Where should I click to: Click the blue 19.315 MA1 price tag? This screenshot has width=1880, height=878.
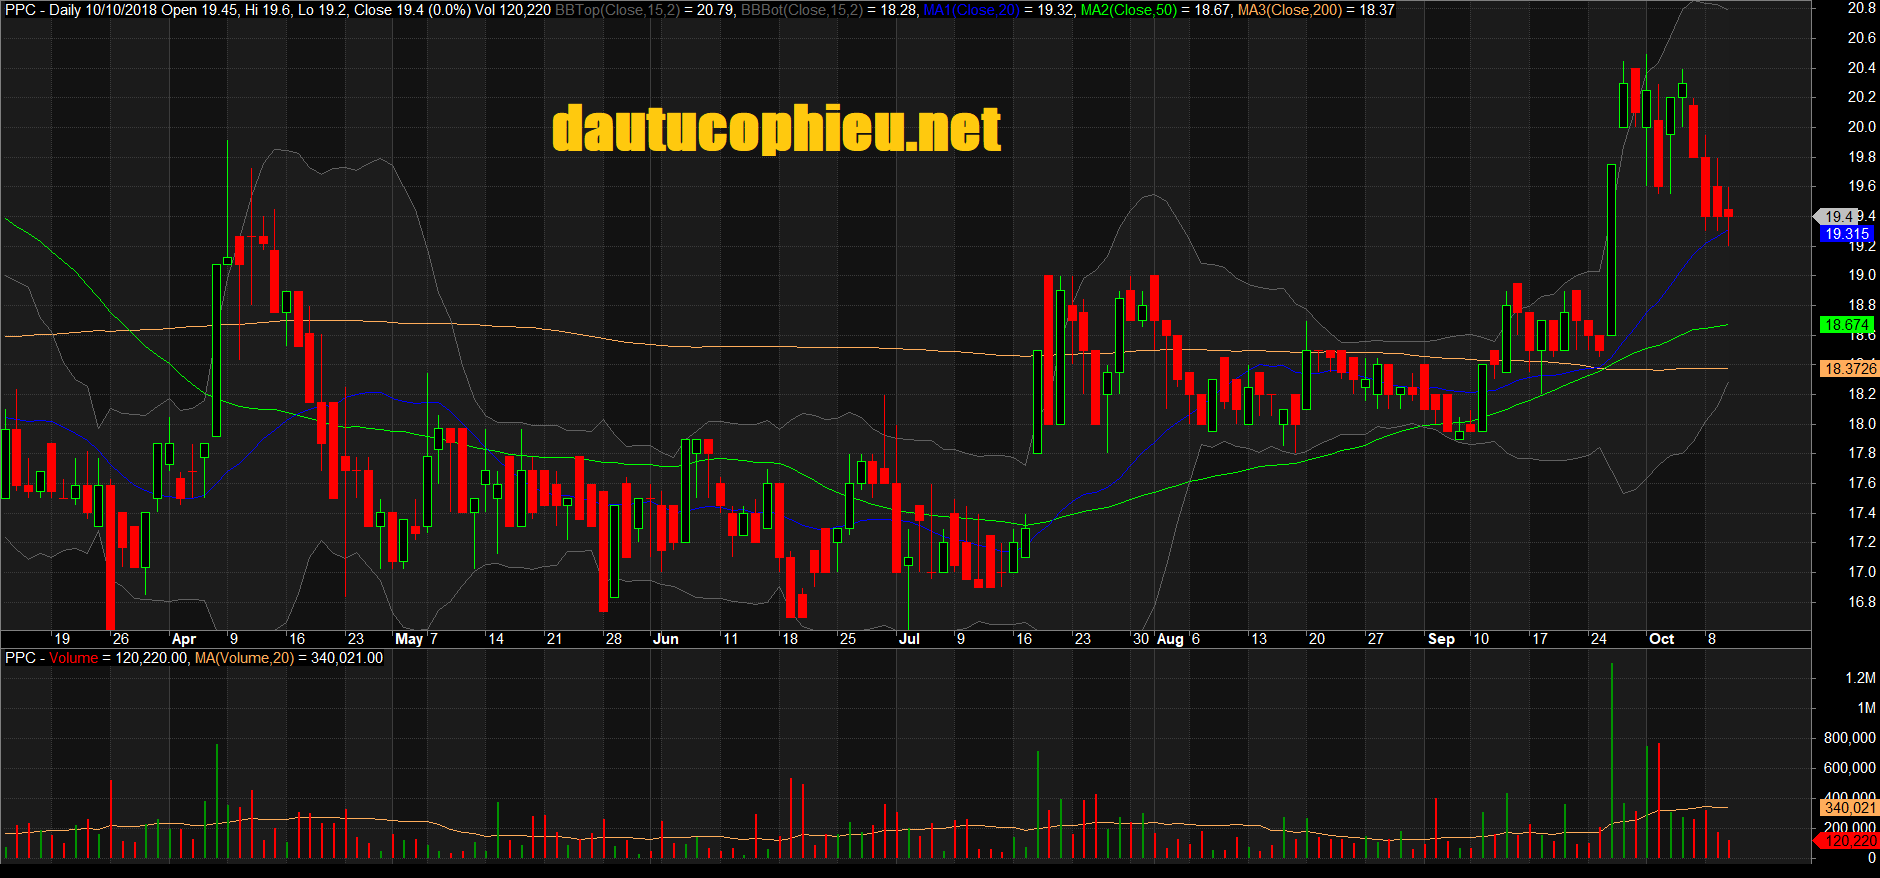(x=1846, y=234)
